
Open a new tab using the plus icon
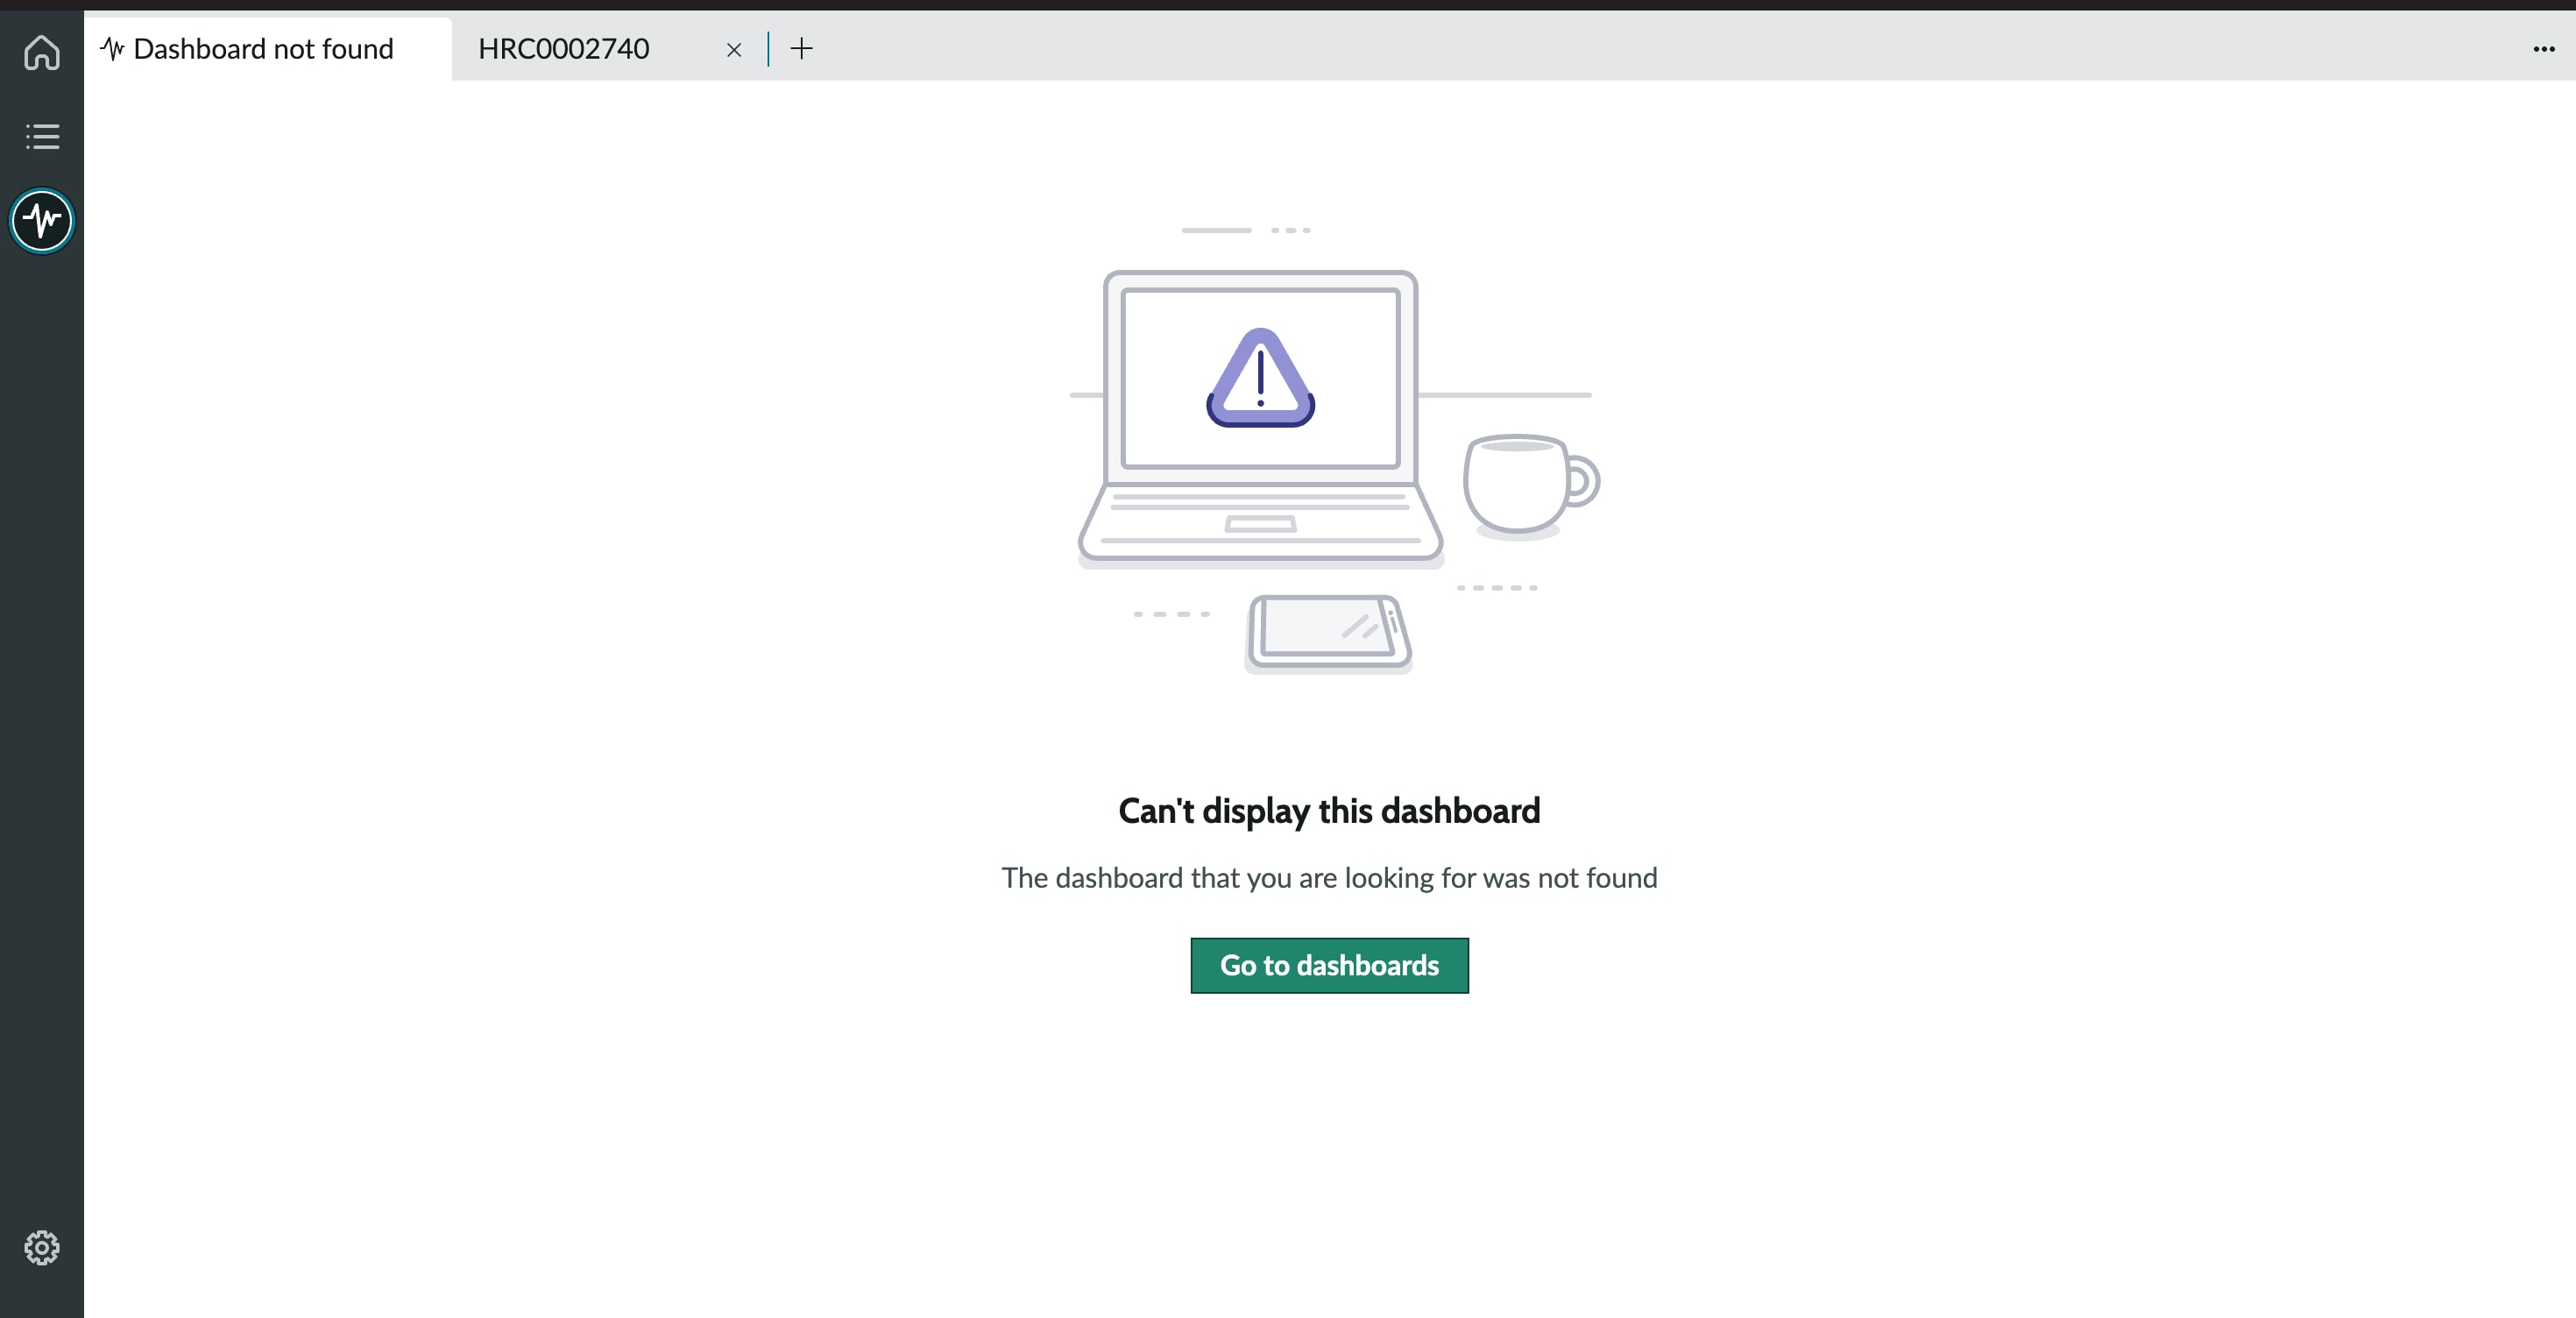tap(801, 48)
